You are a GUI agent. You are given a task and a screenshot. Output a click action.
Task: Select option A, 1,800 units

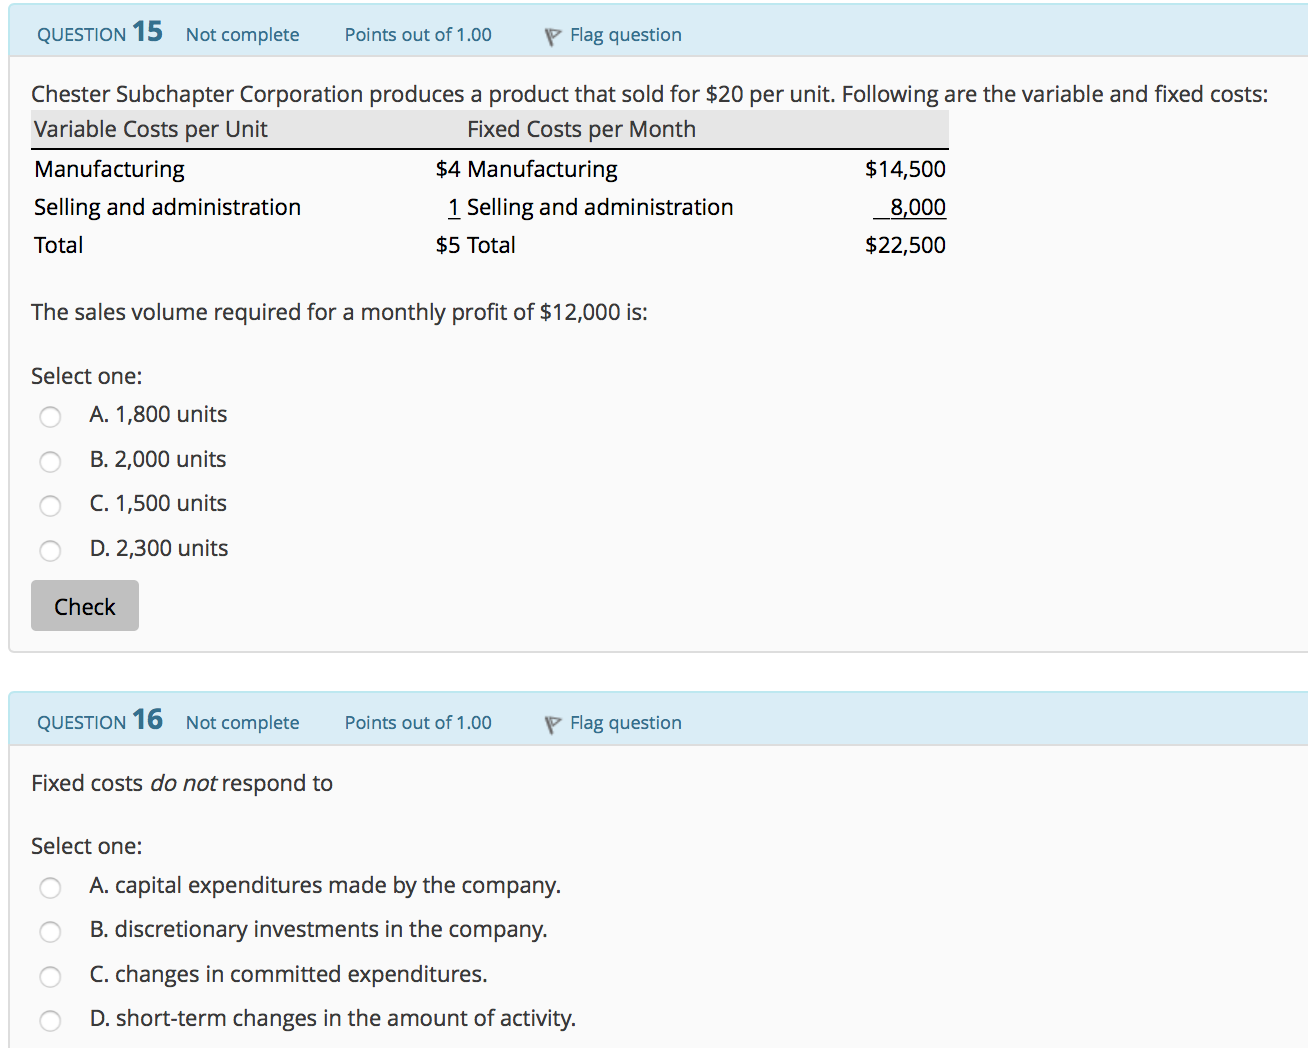pos(50,416)
